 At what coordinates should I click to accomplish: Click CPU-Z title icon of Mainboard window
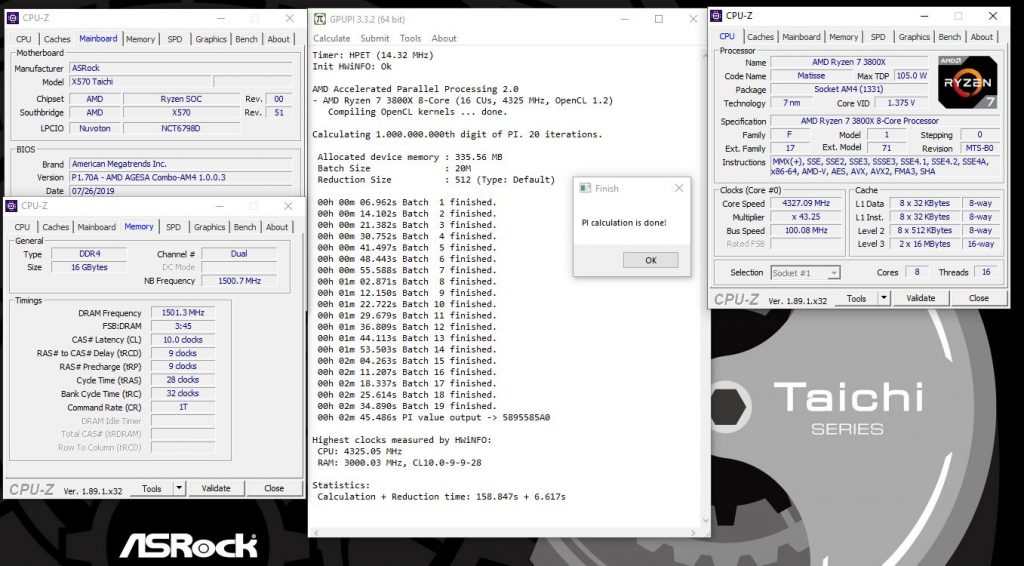pyautogui.click(x=12, y=18)
